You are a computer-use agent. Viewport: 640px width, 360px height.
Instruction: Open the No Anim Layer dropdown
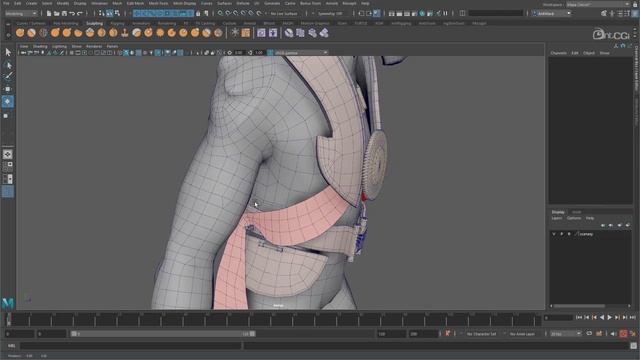pos(522,334)
